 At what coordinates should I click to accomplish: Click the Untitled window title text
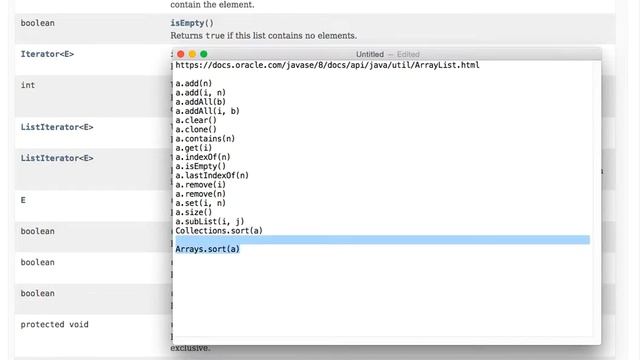[370, 54]
